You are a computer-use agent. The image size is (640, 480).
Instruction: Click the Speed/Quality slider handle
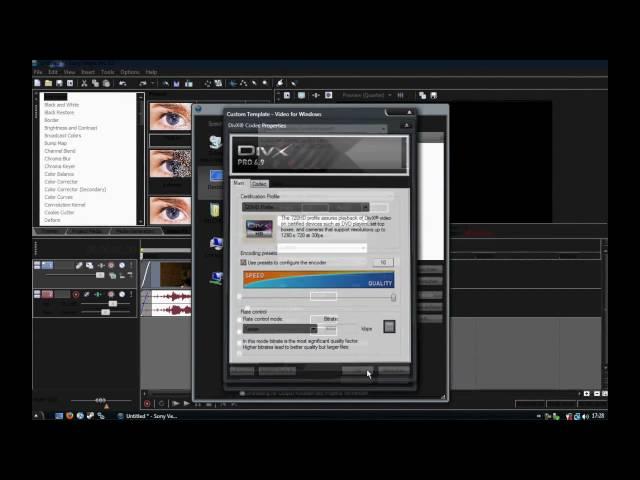[x=393, y=297]
